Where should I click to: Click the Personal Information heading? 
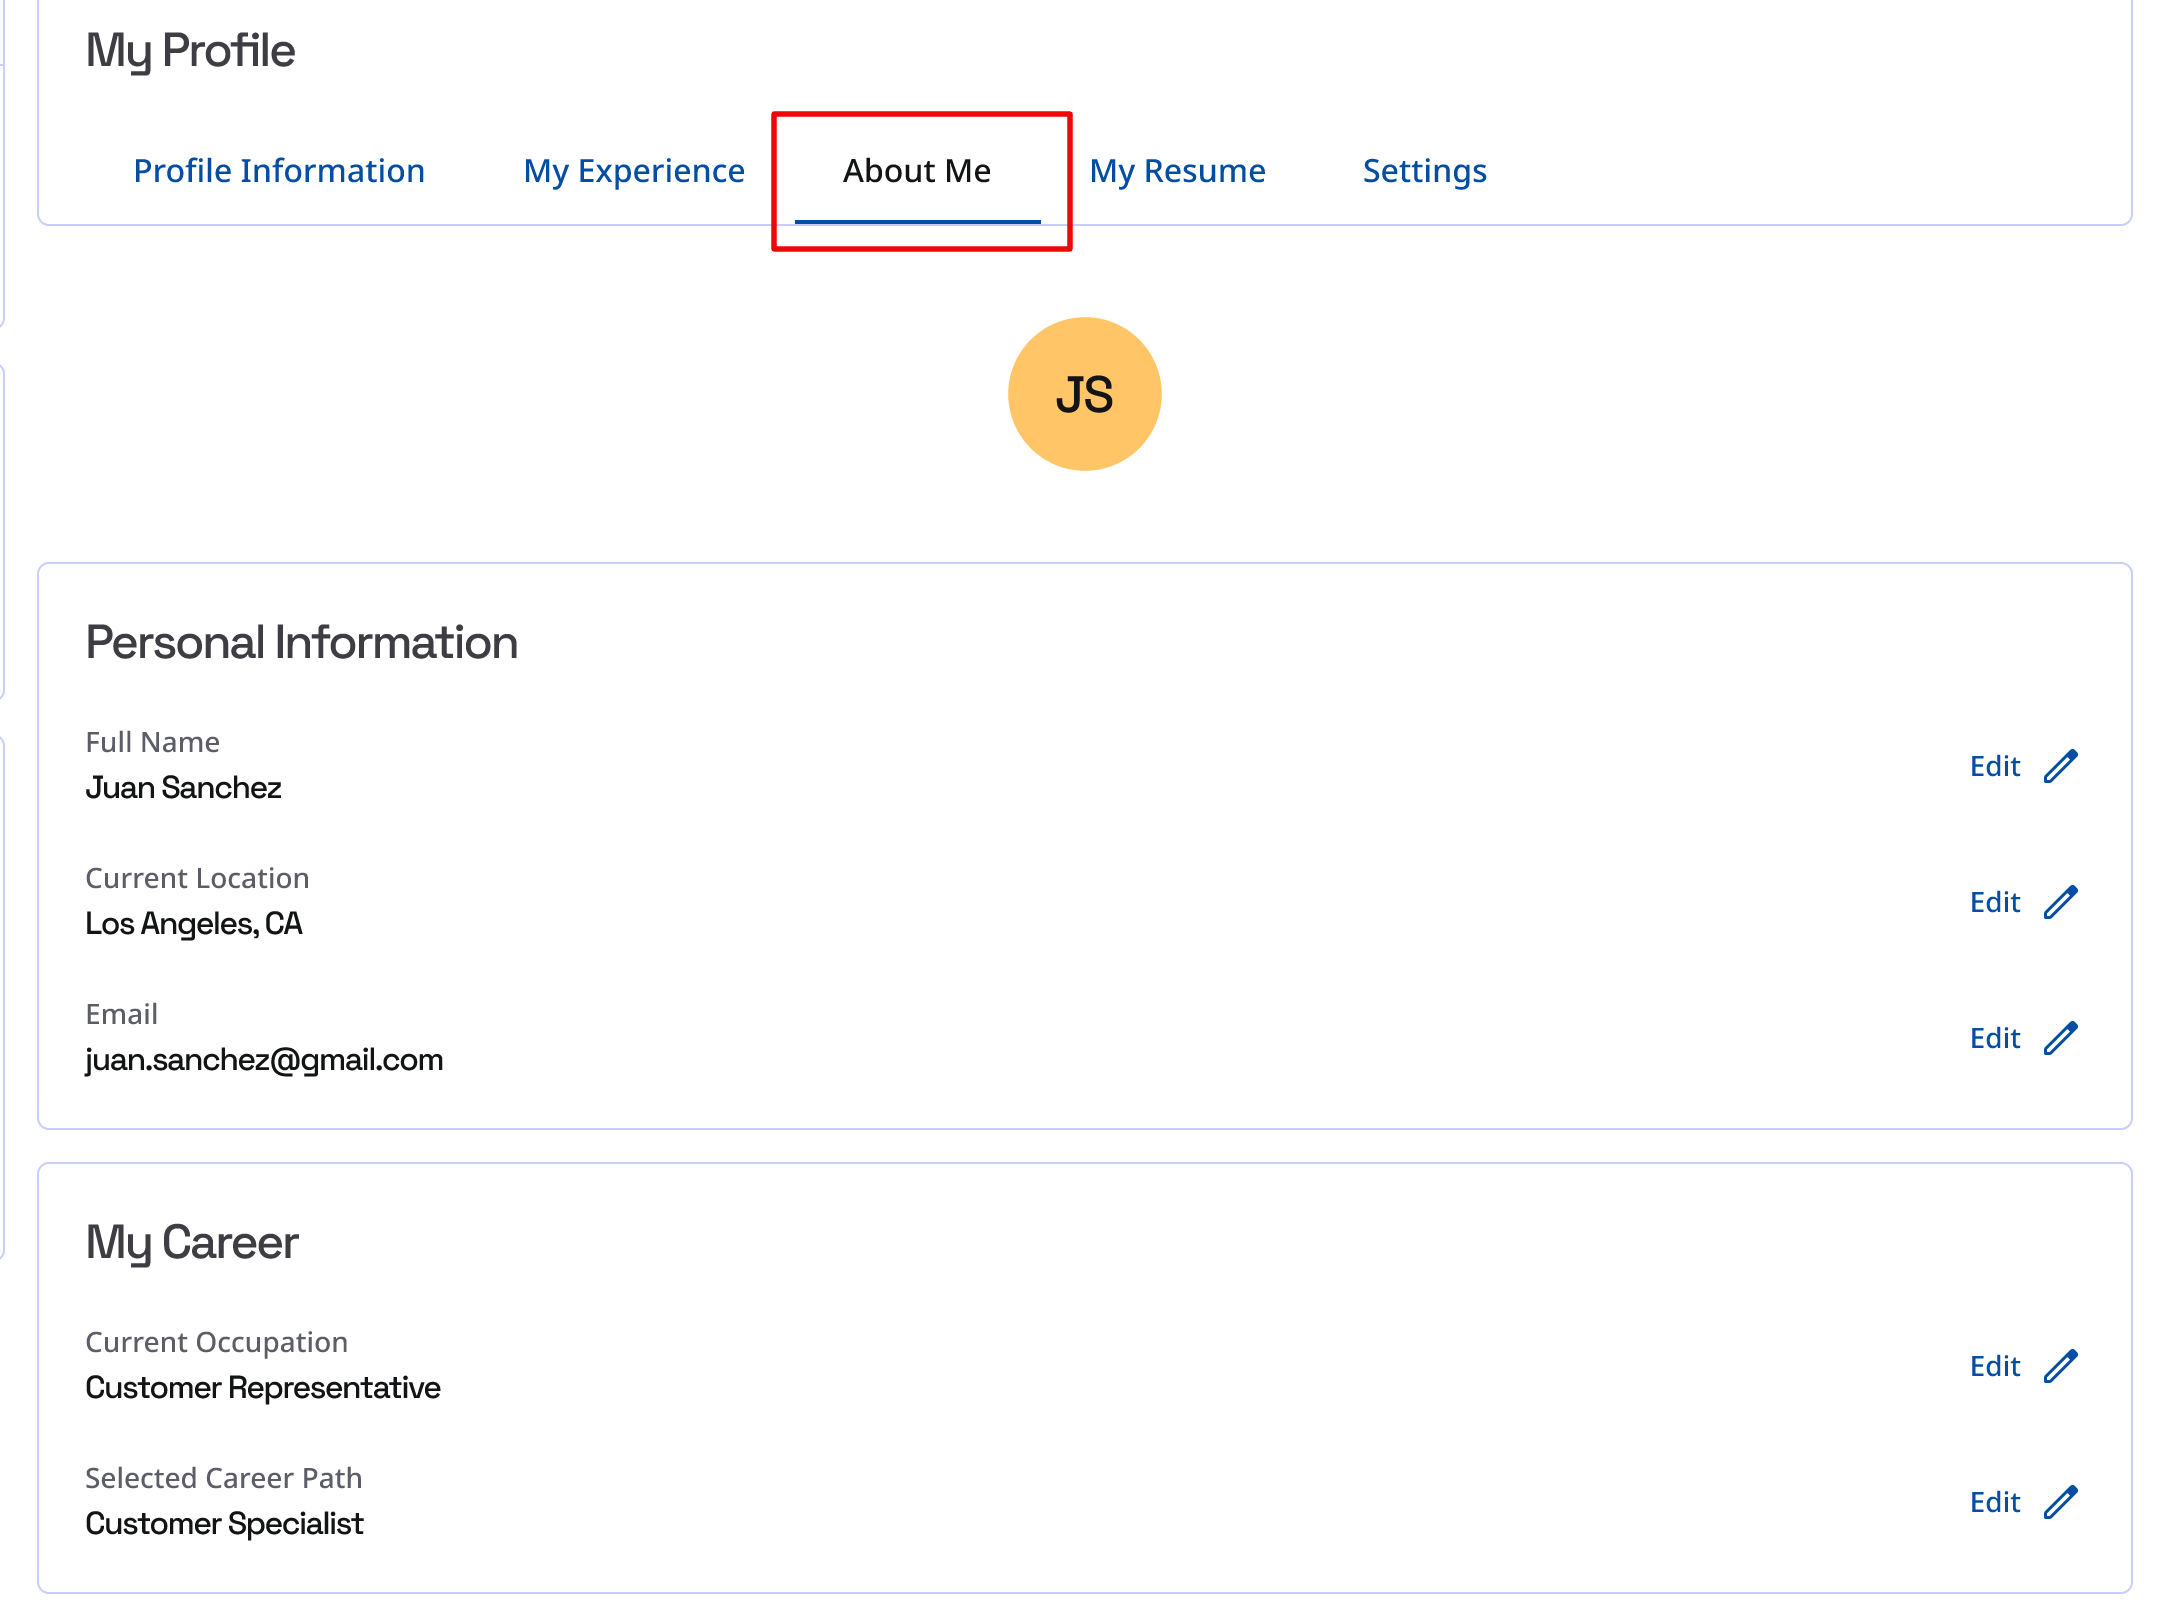tap(301, 643)
